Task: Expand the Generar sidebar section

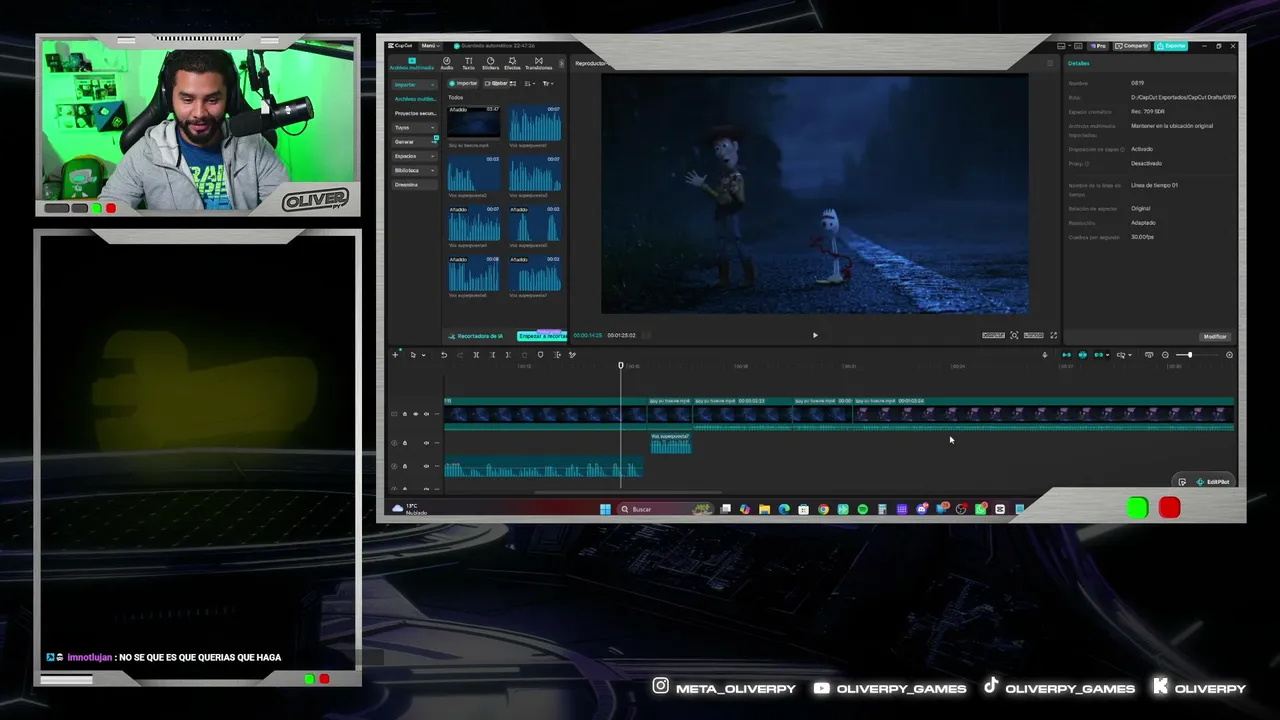Action: click(415, 142)
